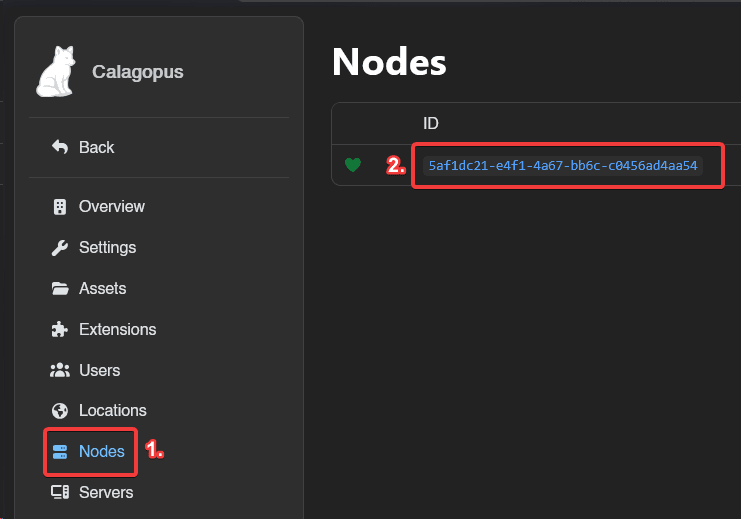
Task: Click the Nodes server icon in sidebar
Action: 59,451
